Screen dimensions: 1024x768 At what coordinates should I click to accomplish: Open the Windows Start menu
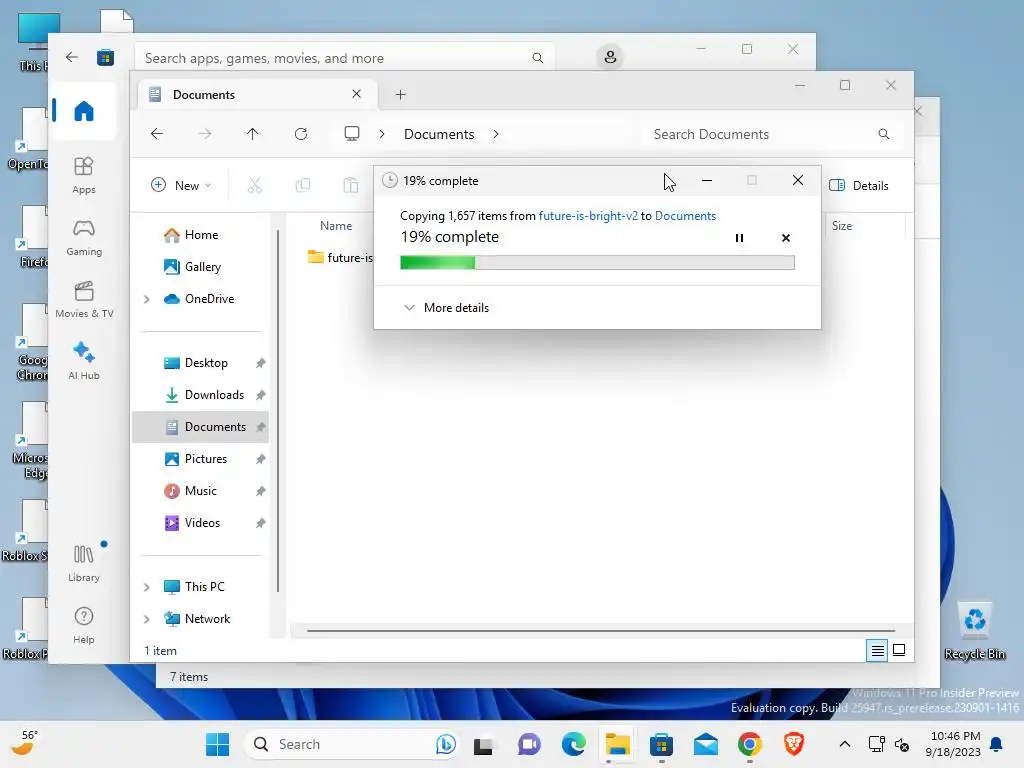point(217,744)
